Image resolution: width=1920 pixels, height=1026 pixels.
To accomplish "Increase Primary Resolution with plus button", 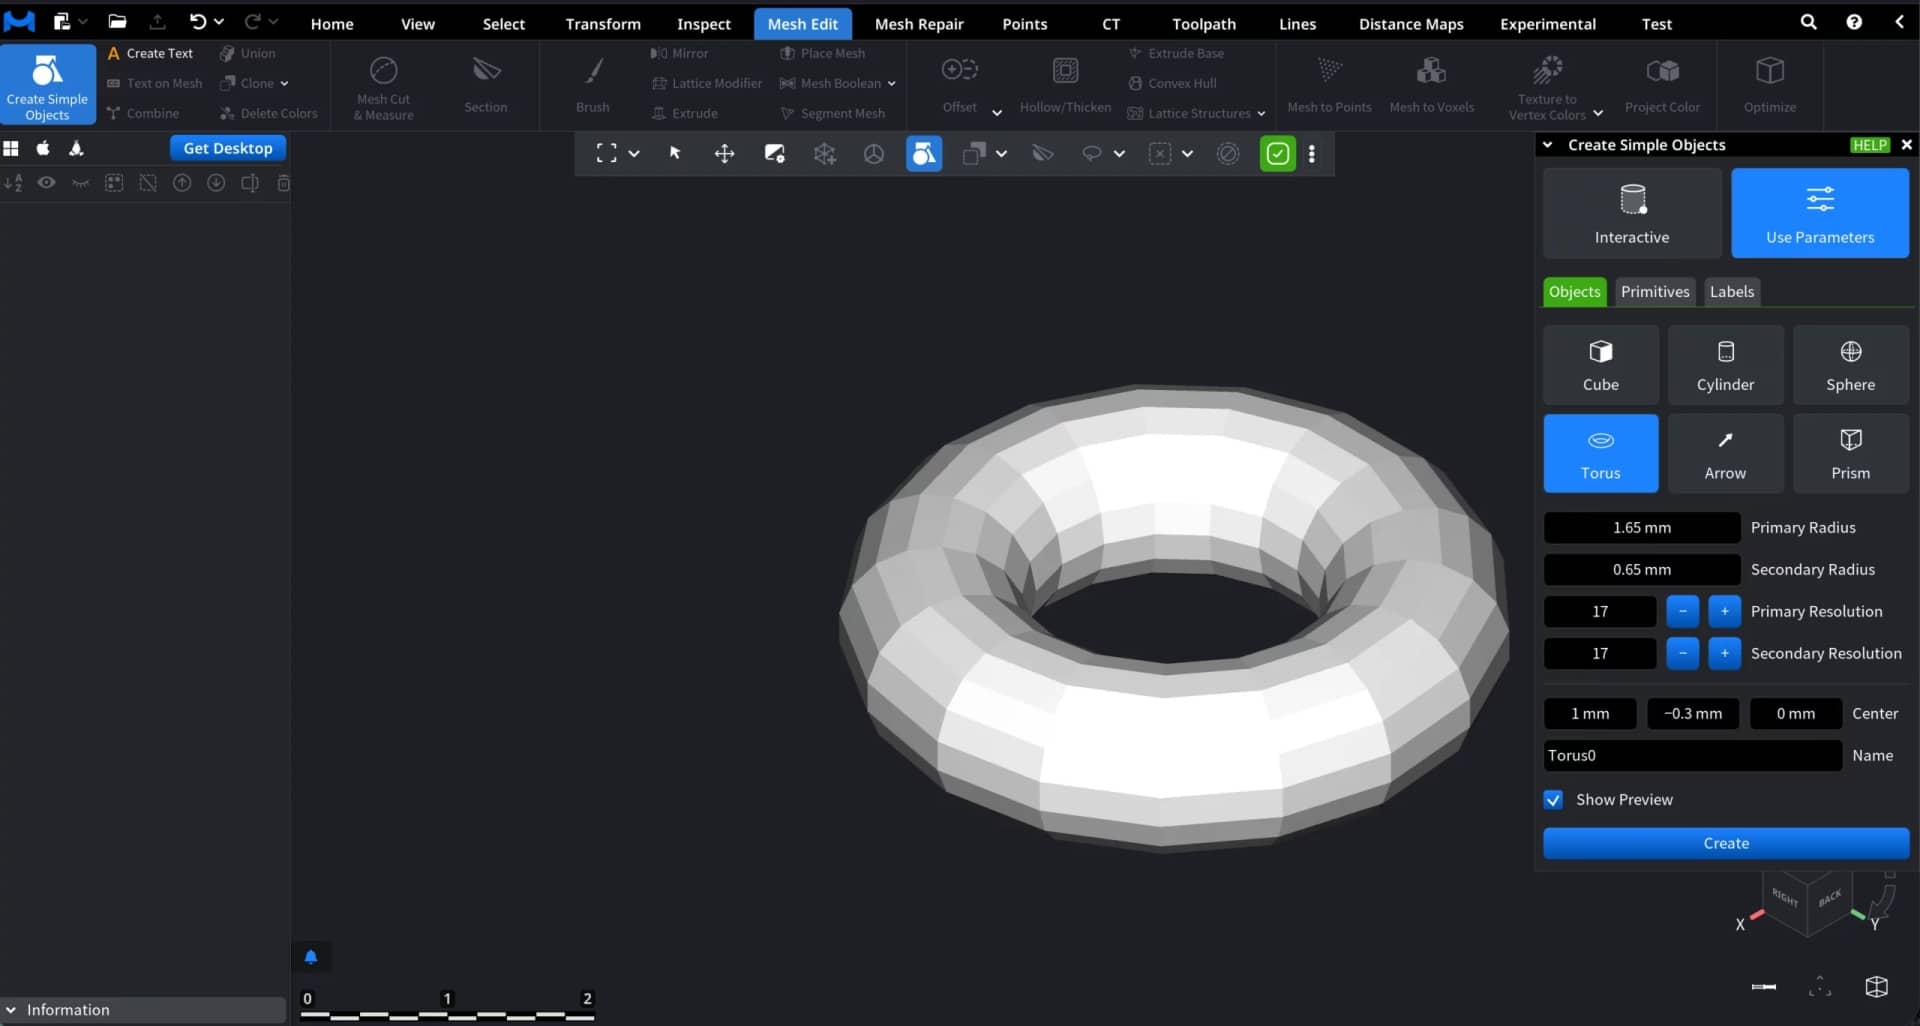I will (x=1724, y=611).
